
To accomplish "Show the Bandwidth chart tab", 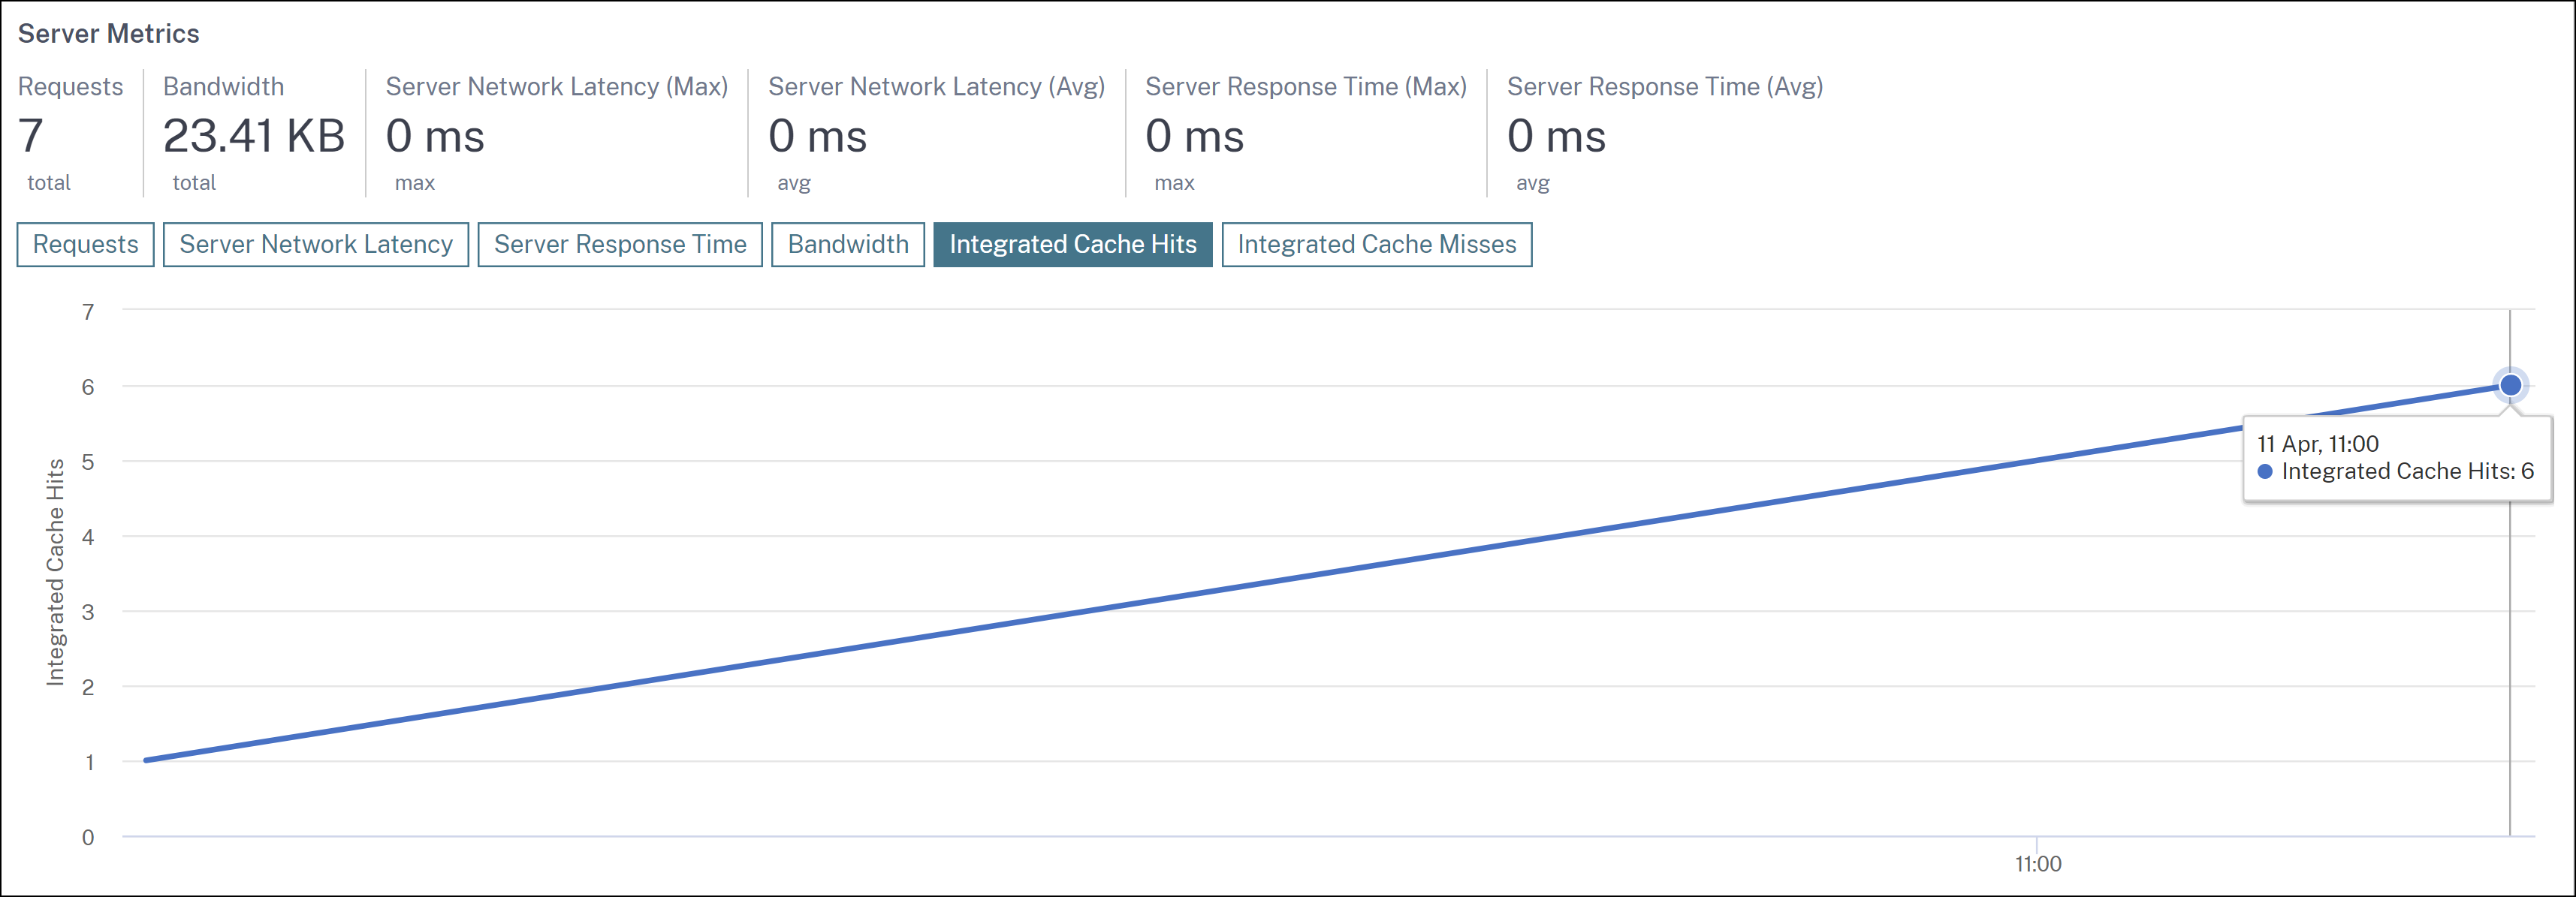I will click(x=848, y=244).
